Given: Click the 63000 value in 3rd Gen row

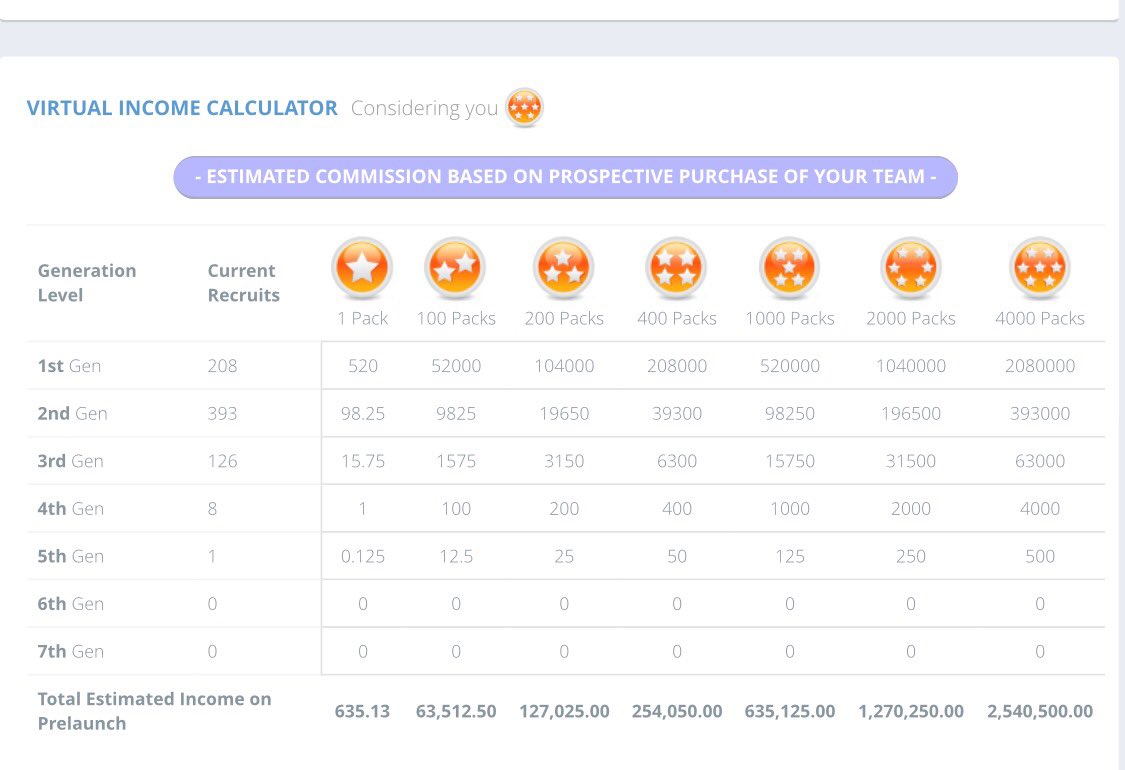Looking at the screenshot, I should [1040, 461].
